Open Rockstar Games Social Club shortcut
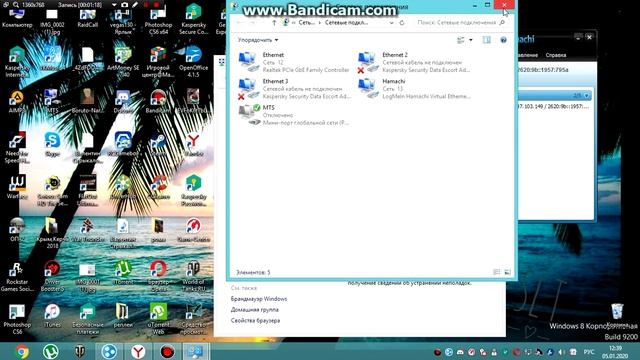 click(x=17, y=276)
